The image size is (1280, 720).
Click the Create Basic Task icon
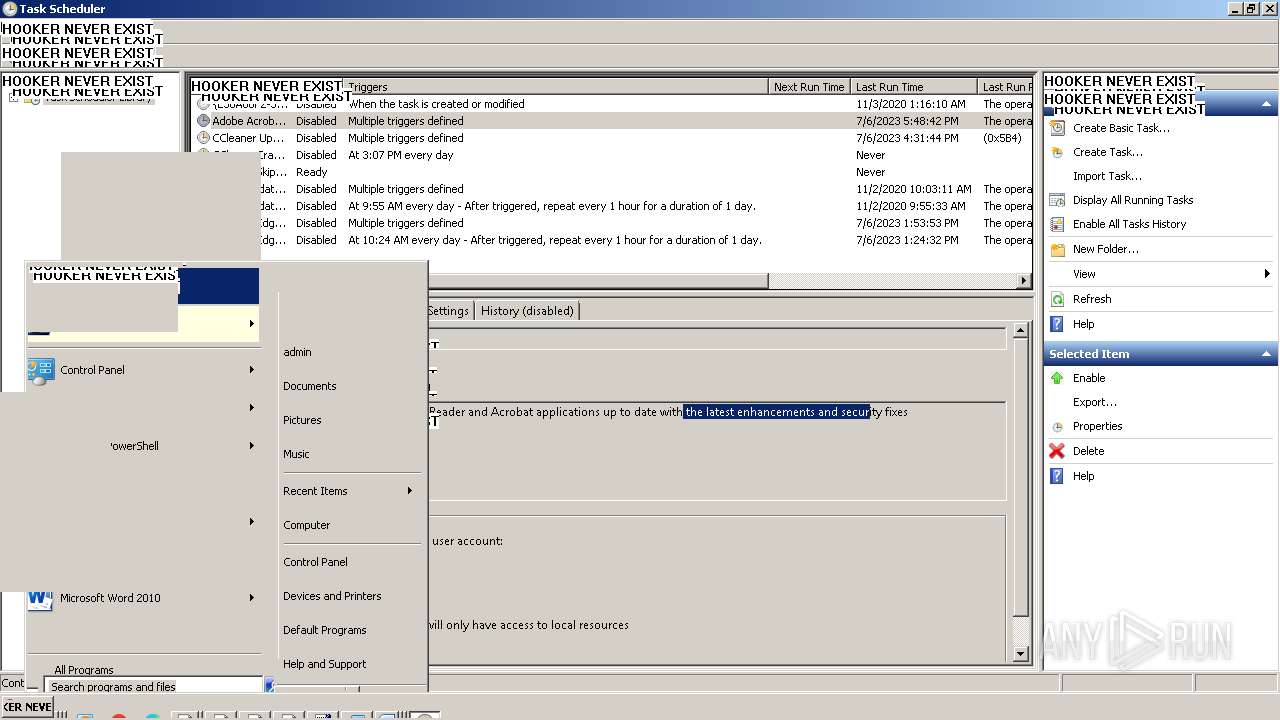(1057, 128)
